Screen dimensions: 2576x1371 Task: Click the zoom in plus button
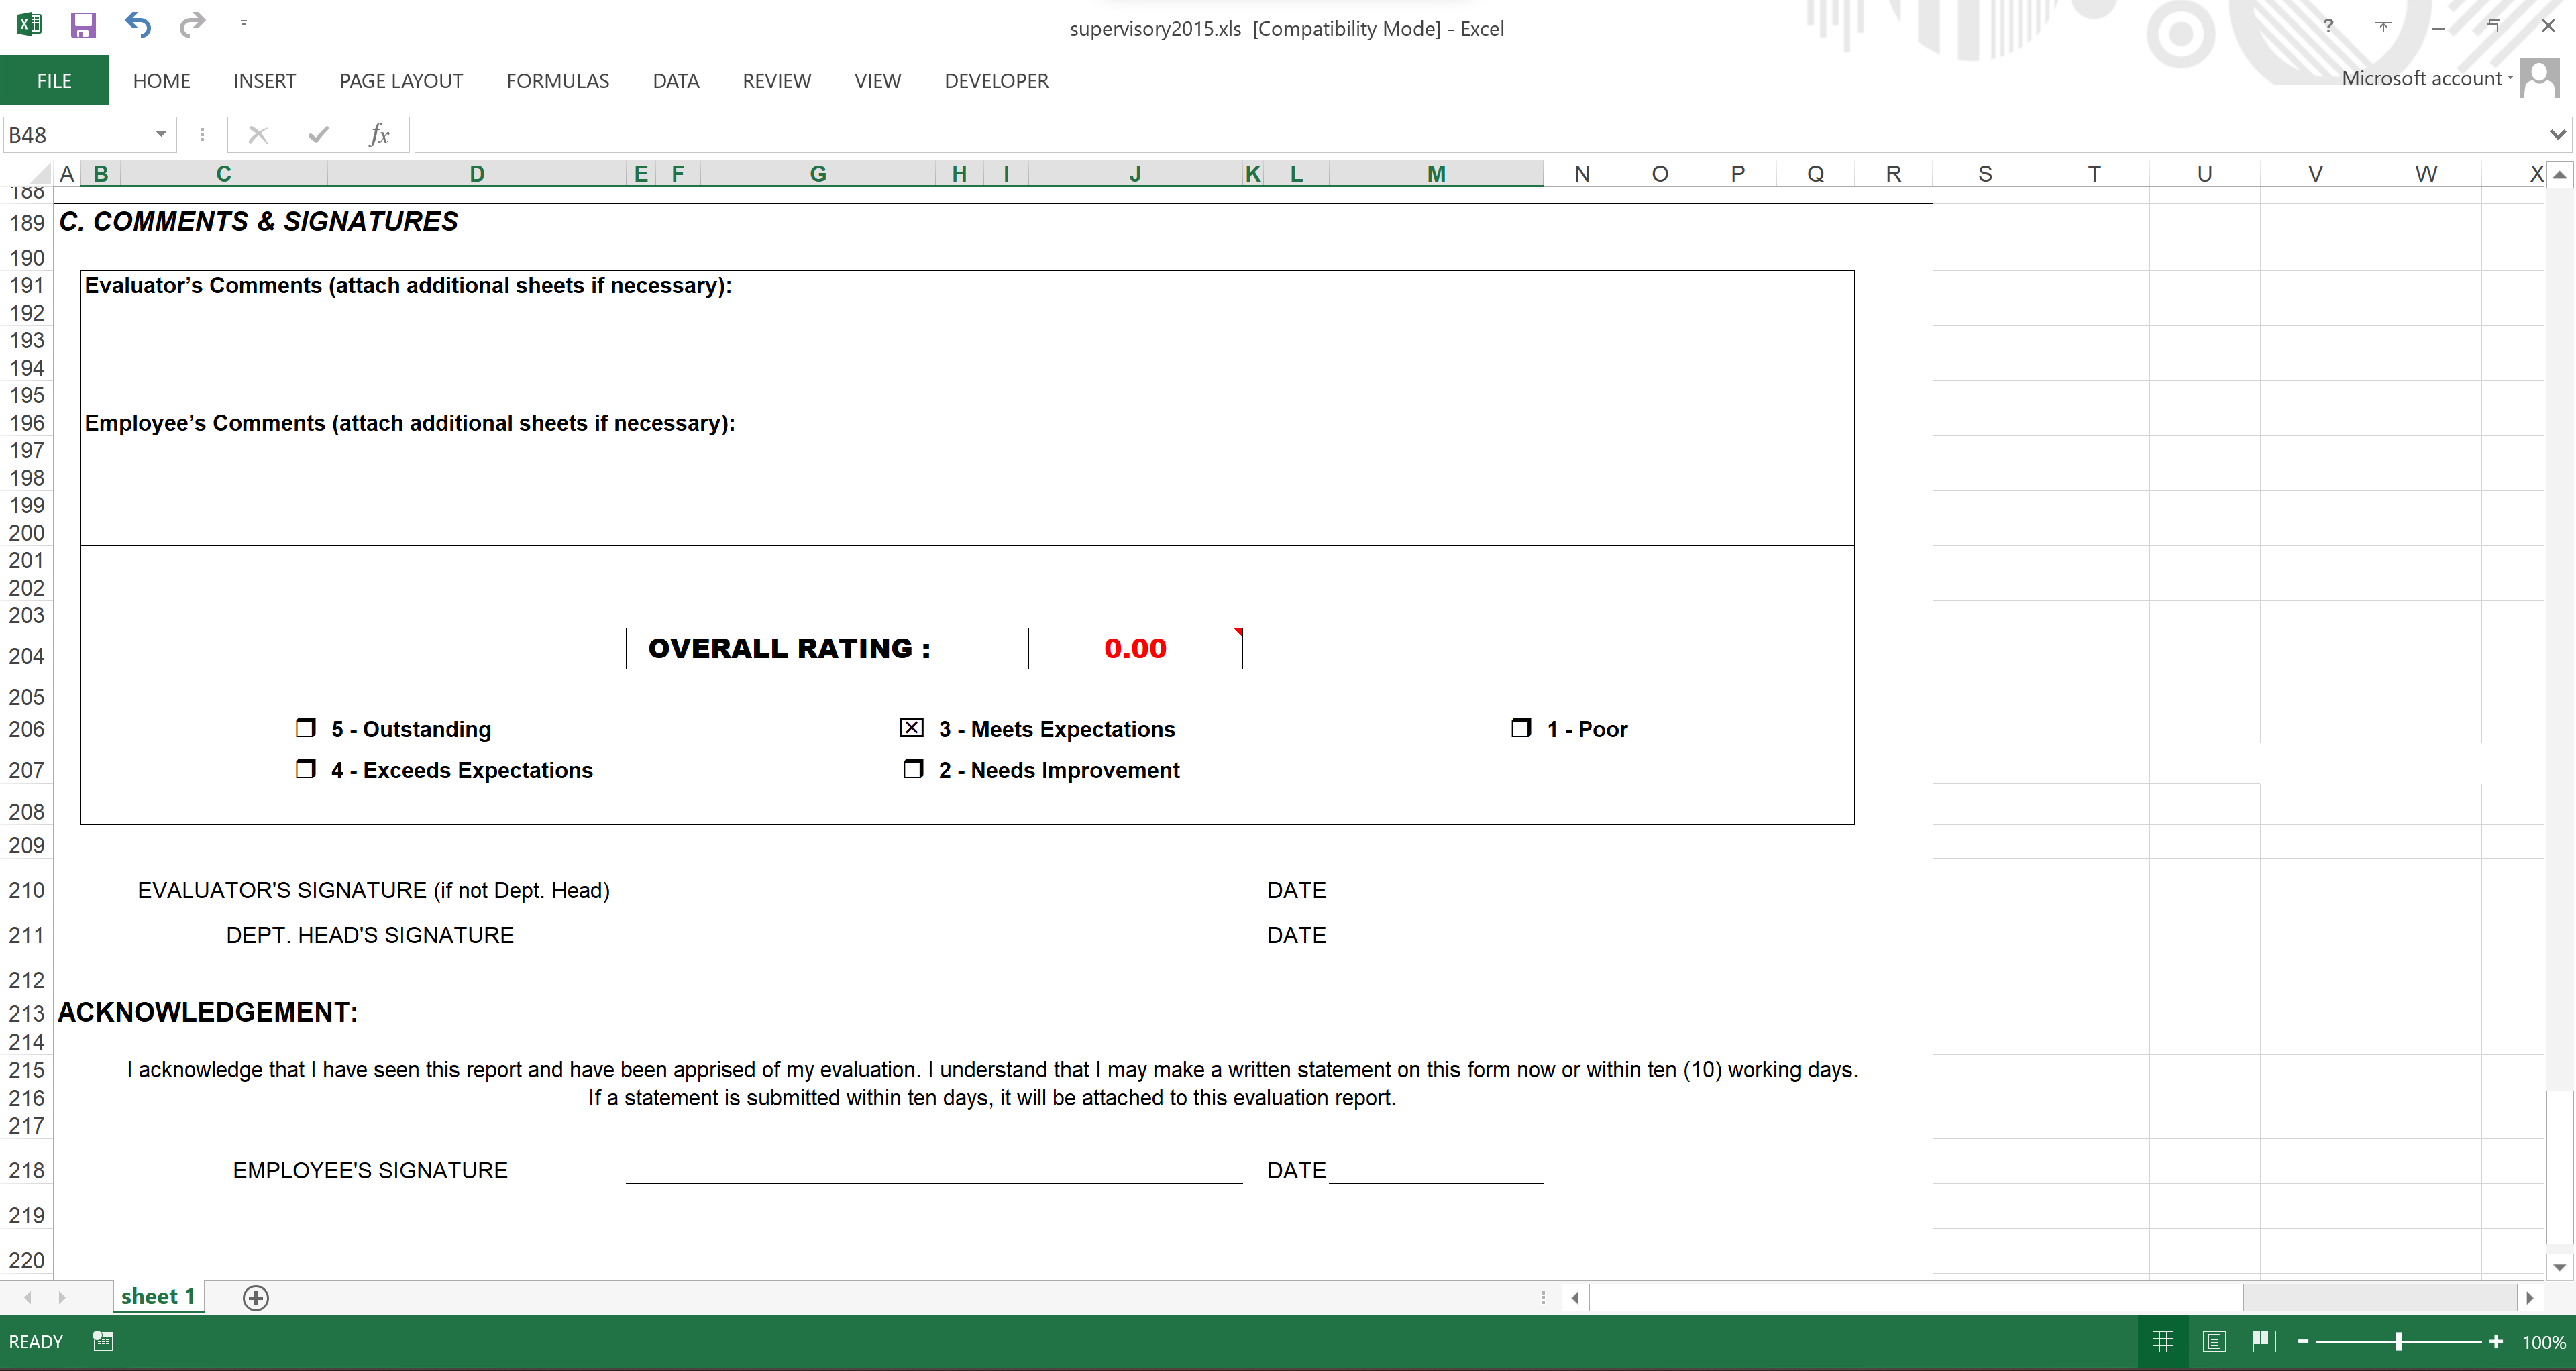tap(2496, 1342)
